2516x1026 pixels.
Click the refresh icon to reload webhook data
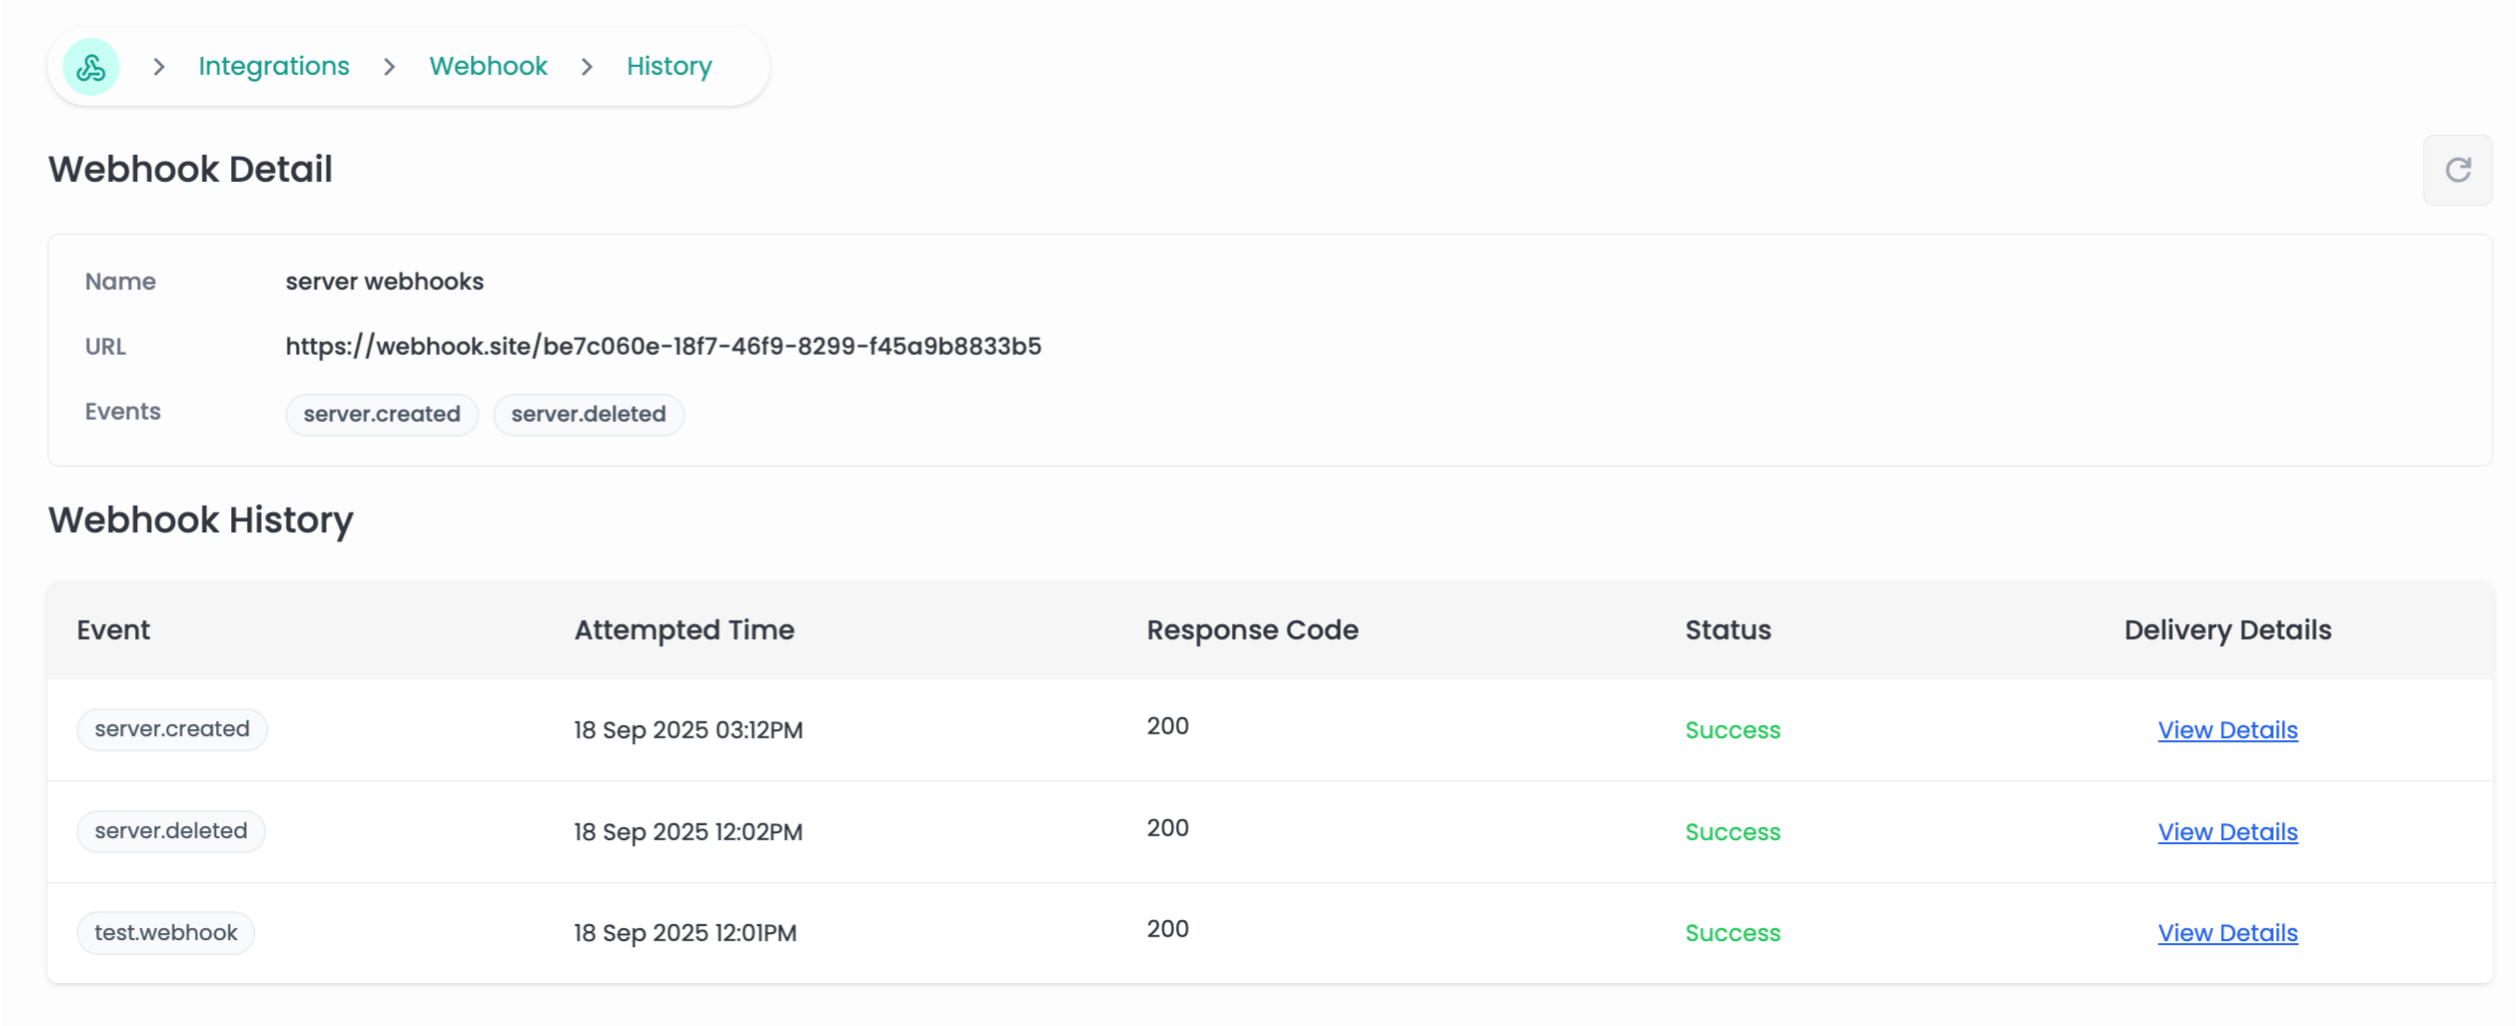click(2458, 169)
